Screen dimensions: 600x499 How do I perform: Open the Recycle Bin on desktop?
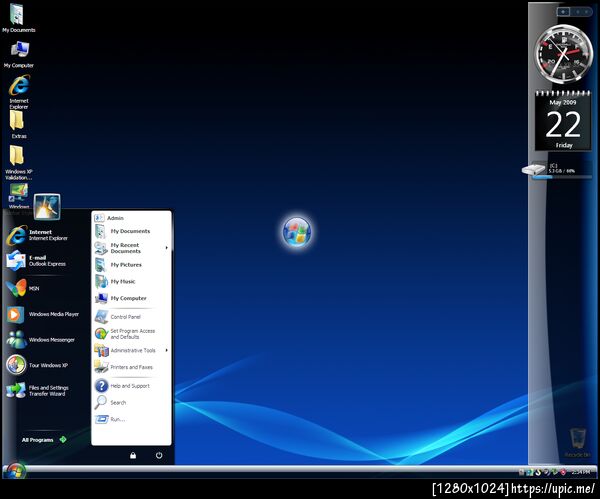578,443
